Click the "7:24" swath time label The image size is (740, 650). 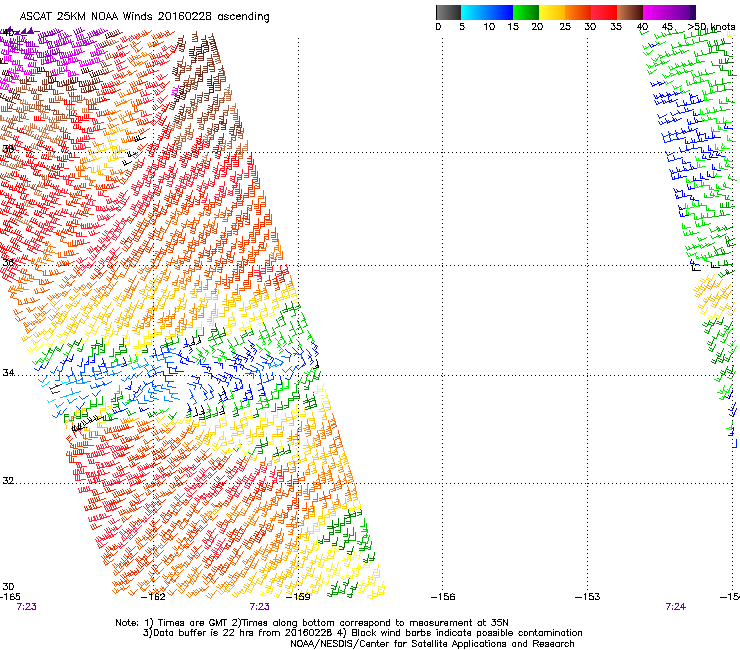pos(675,607)
